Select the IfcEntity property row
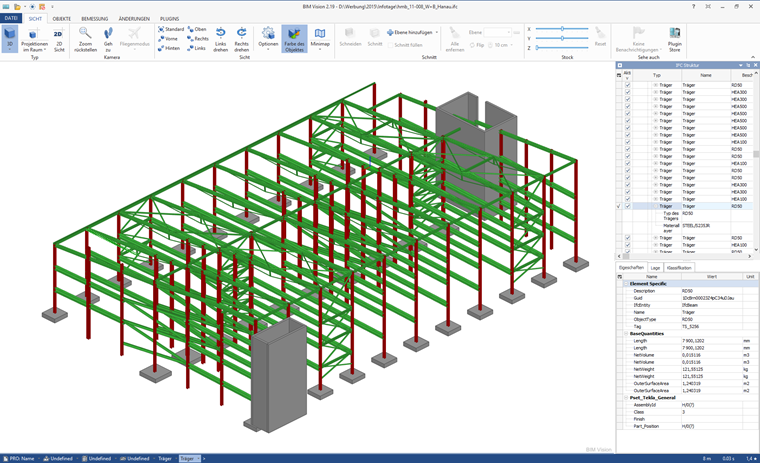 (688, 305)
